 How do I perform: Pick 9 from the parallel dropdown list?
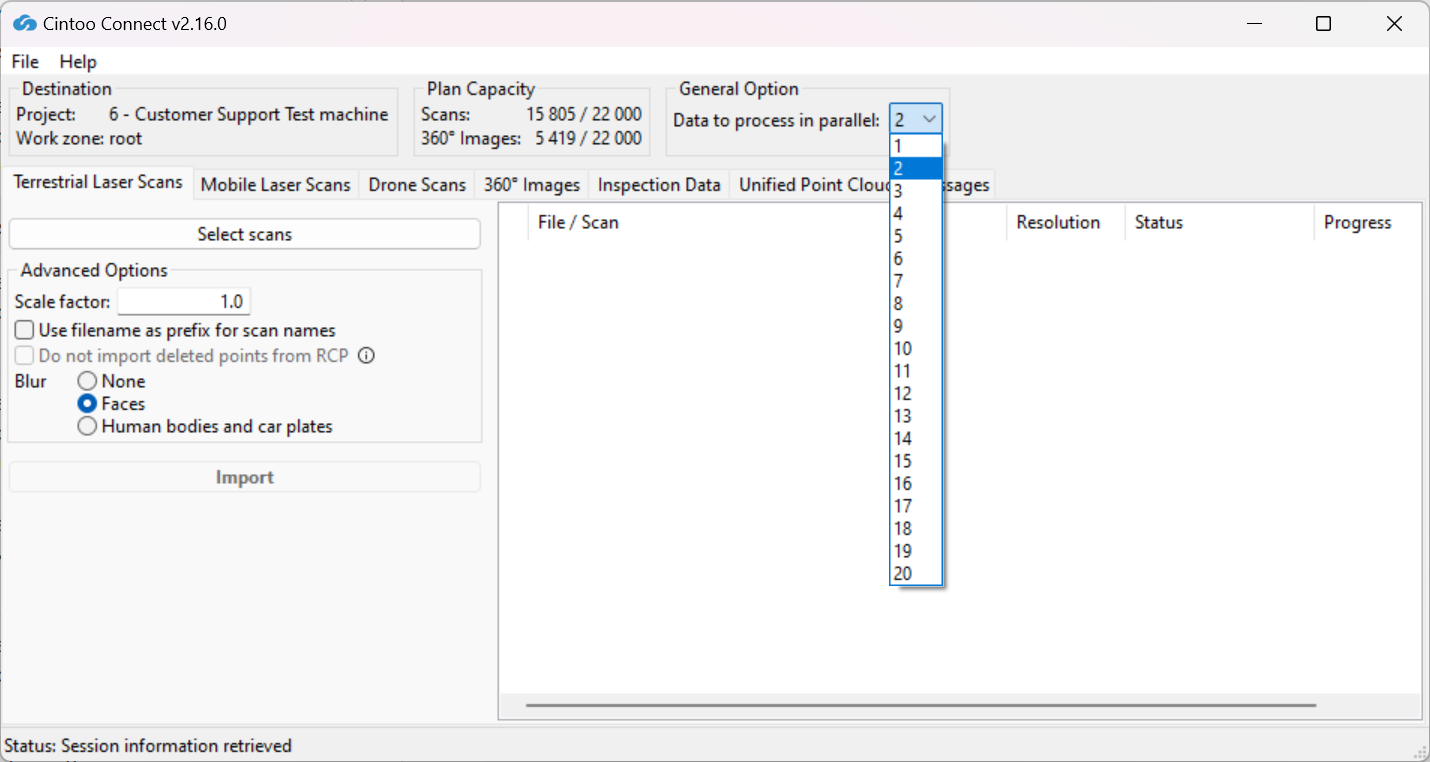[916, 326]
